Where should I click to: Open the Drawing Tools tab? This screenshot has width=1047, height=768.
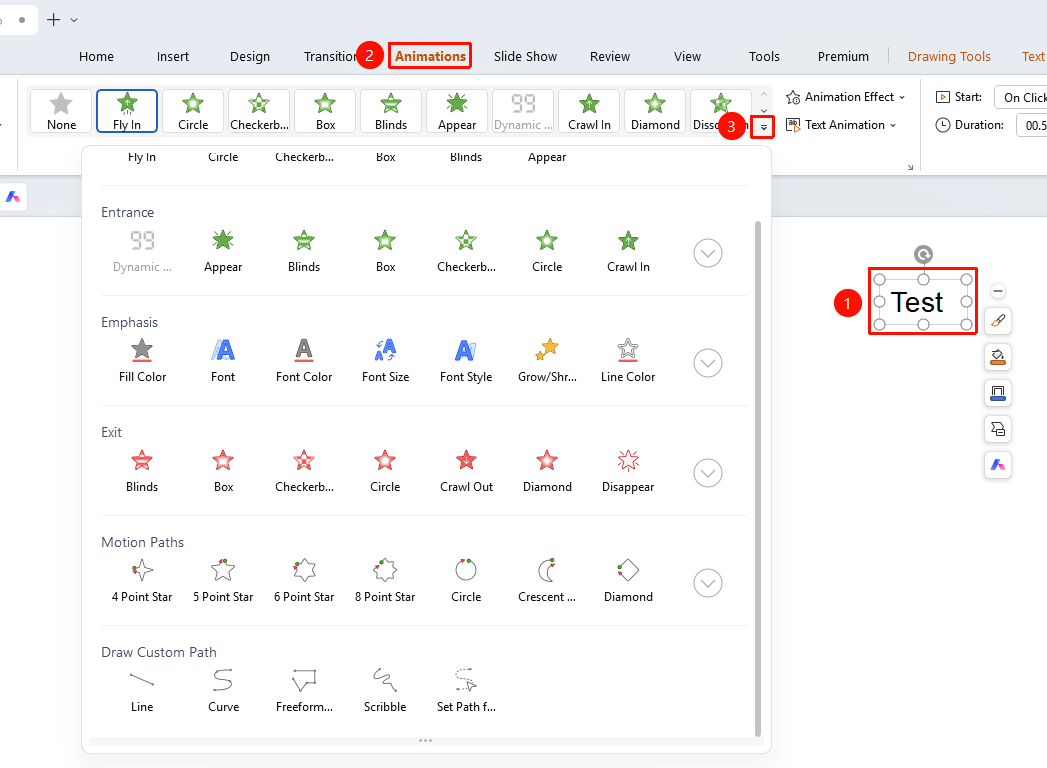(x=949, y=57)
